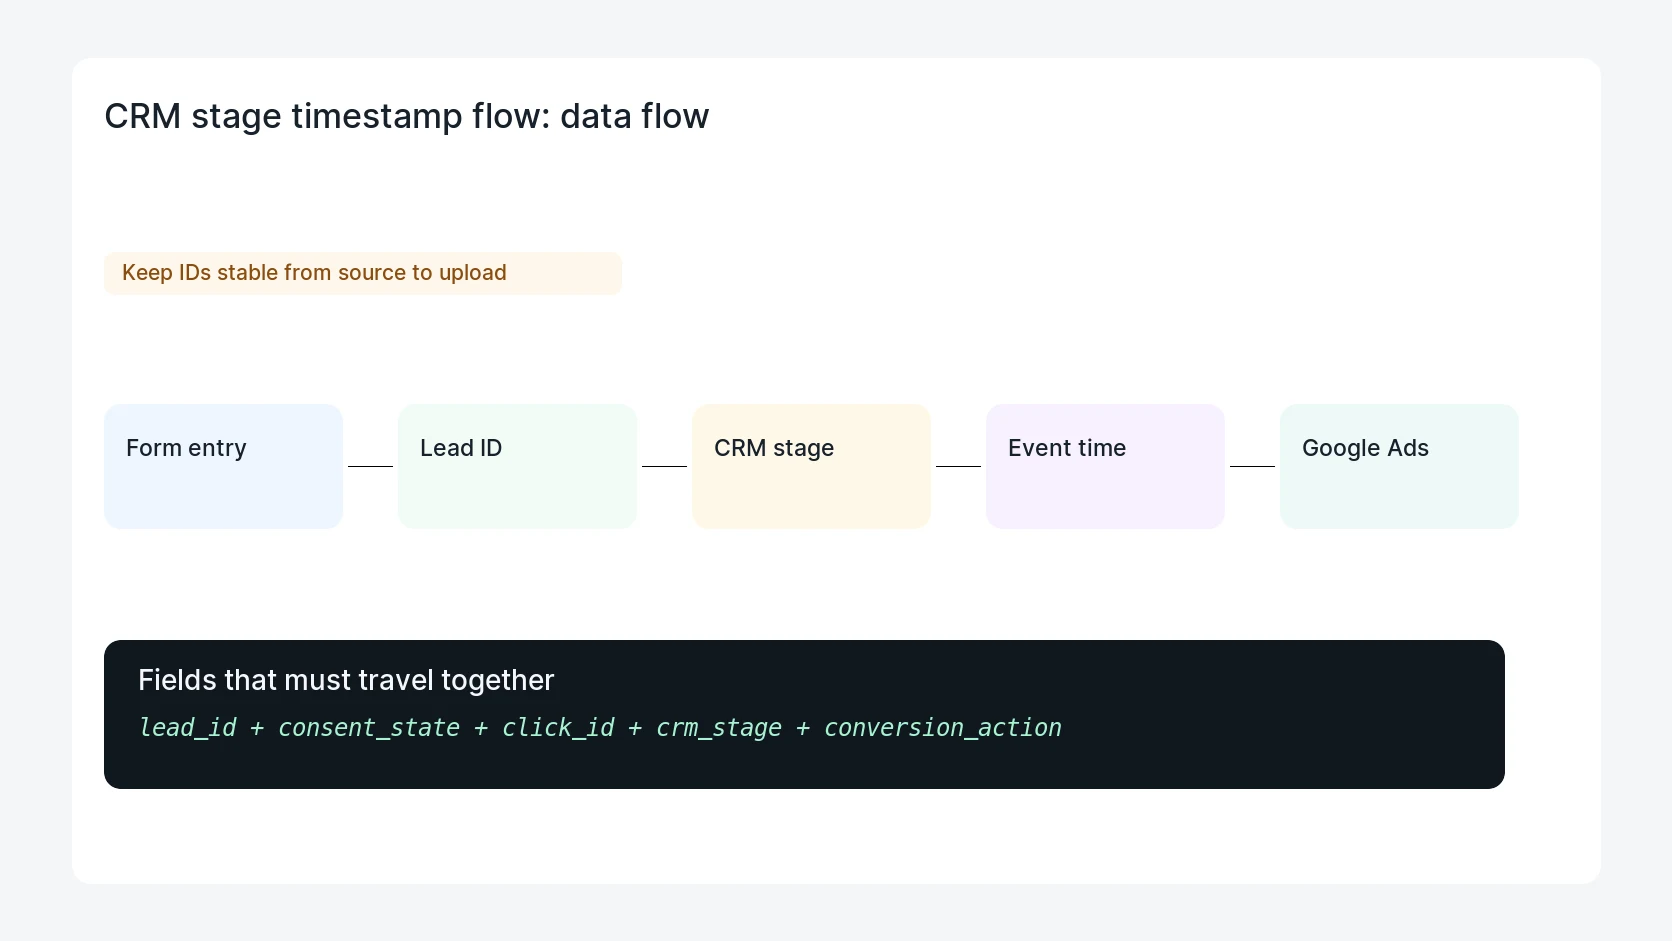
Task: Click the CRM stage box
Action: tap(811, 466)
